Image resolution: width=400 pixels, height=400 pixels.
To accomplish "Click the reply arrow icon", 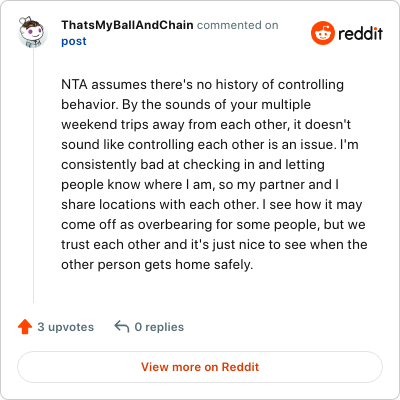I will click(122, 327).
